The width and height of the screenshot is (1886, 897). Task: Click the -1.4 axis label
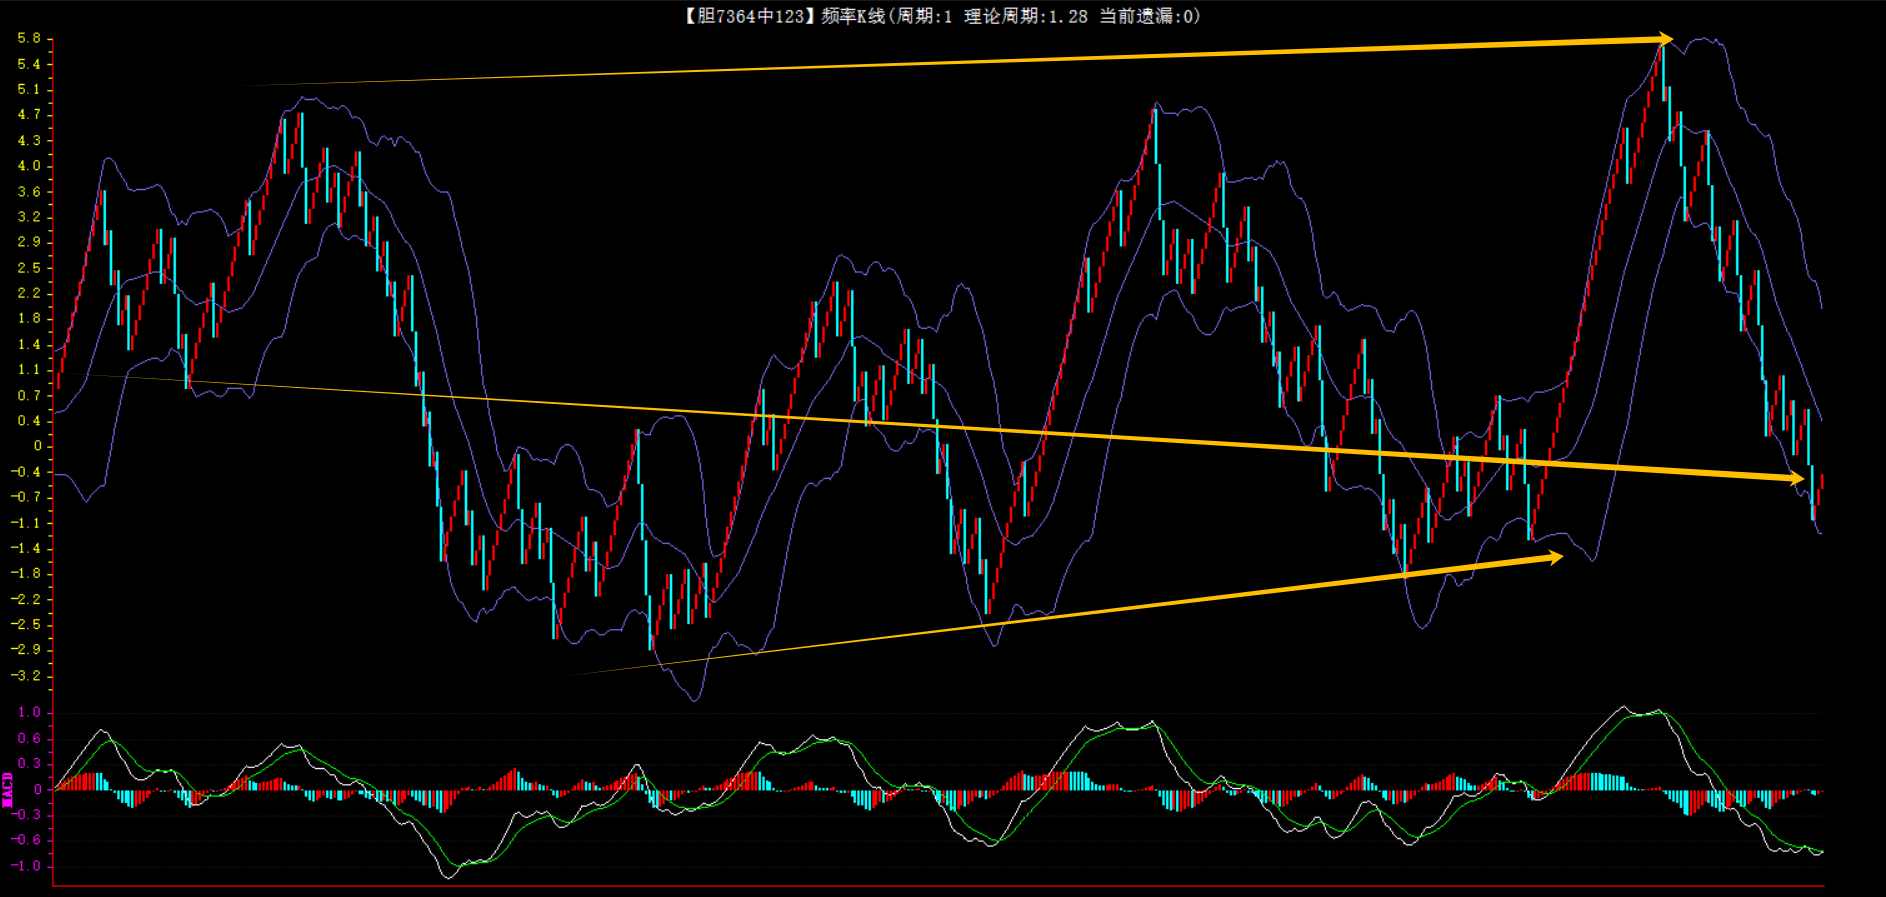coord(26,548)
